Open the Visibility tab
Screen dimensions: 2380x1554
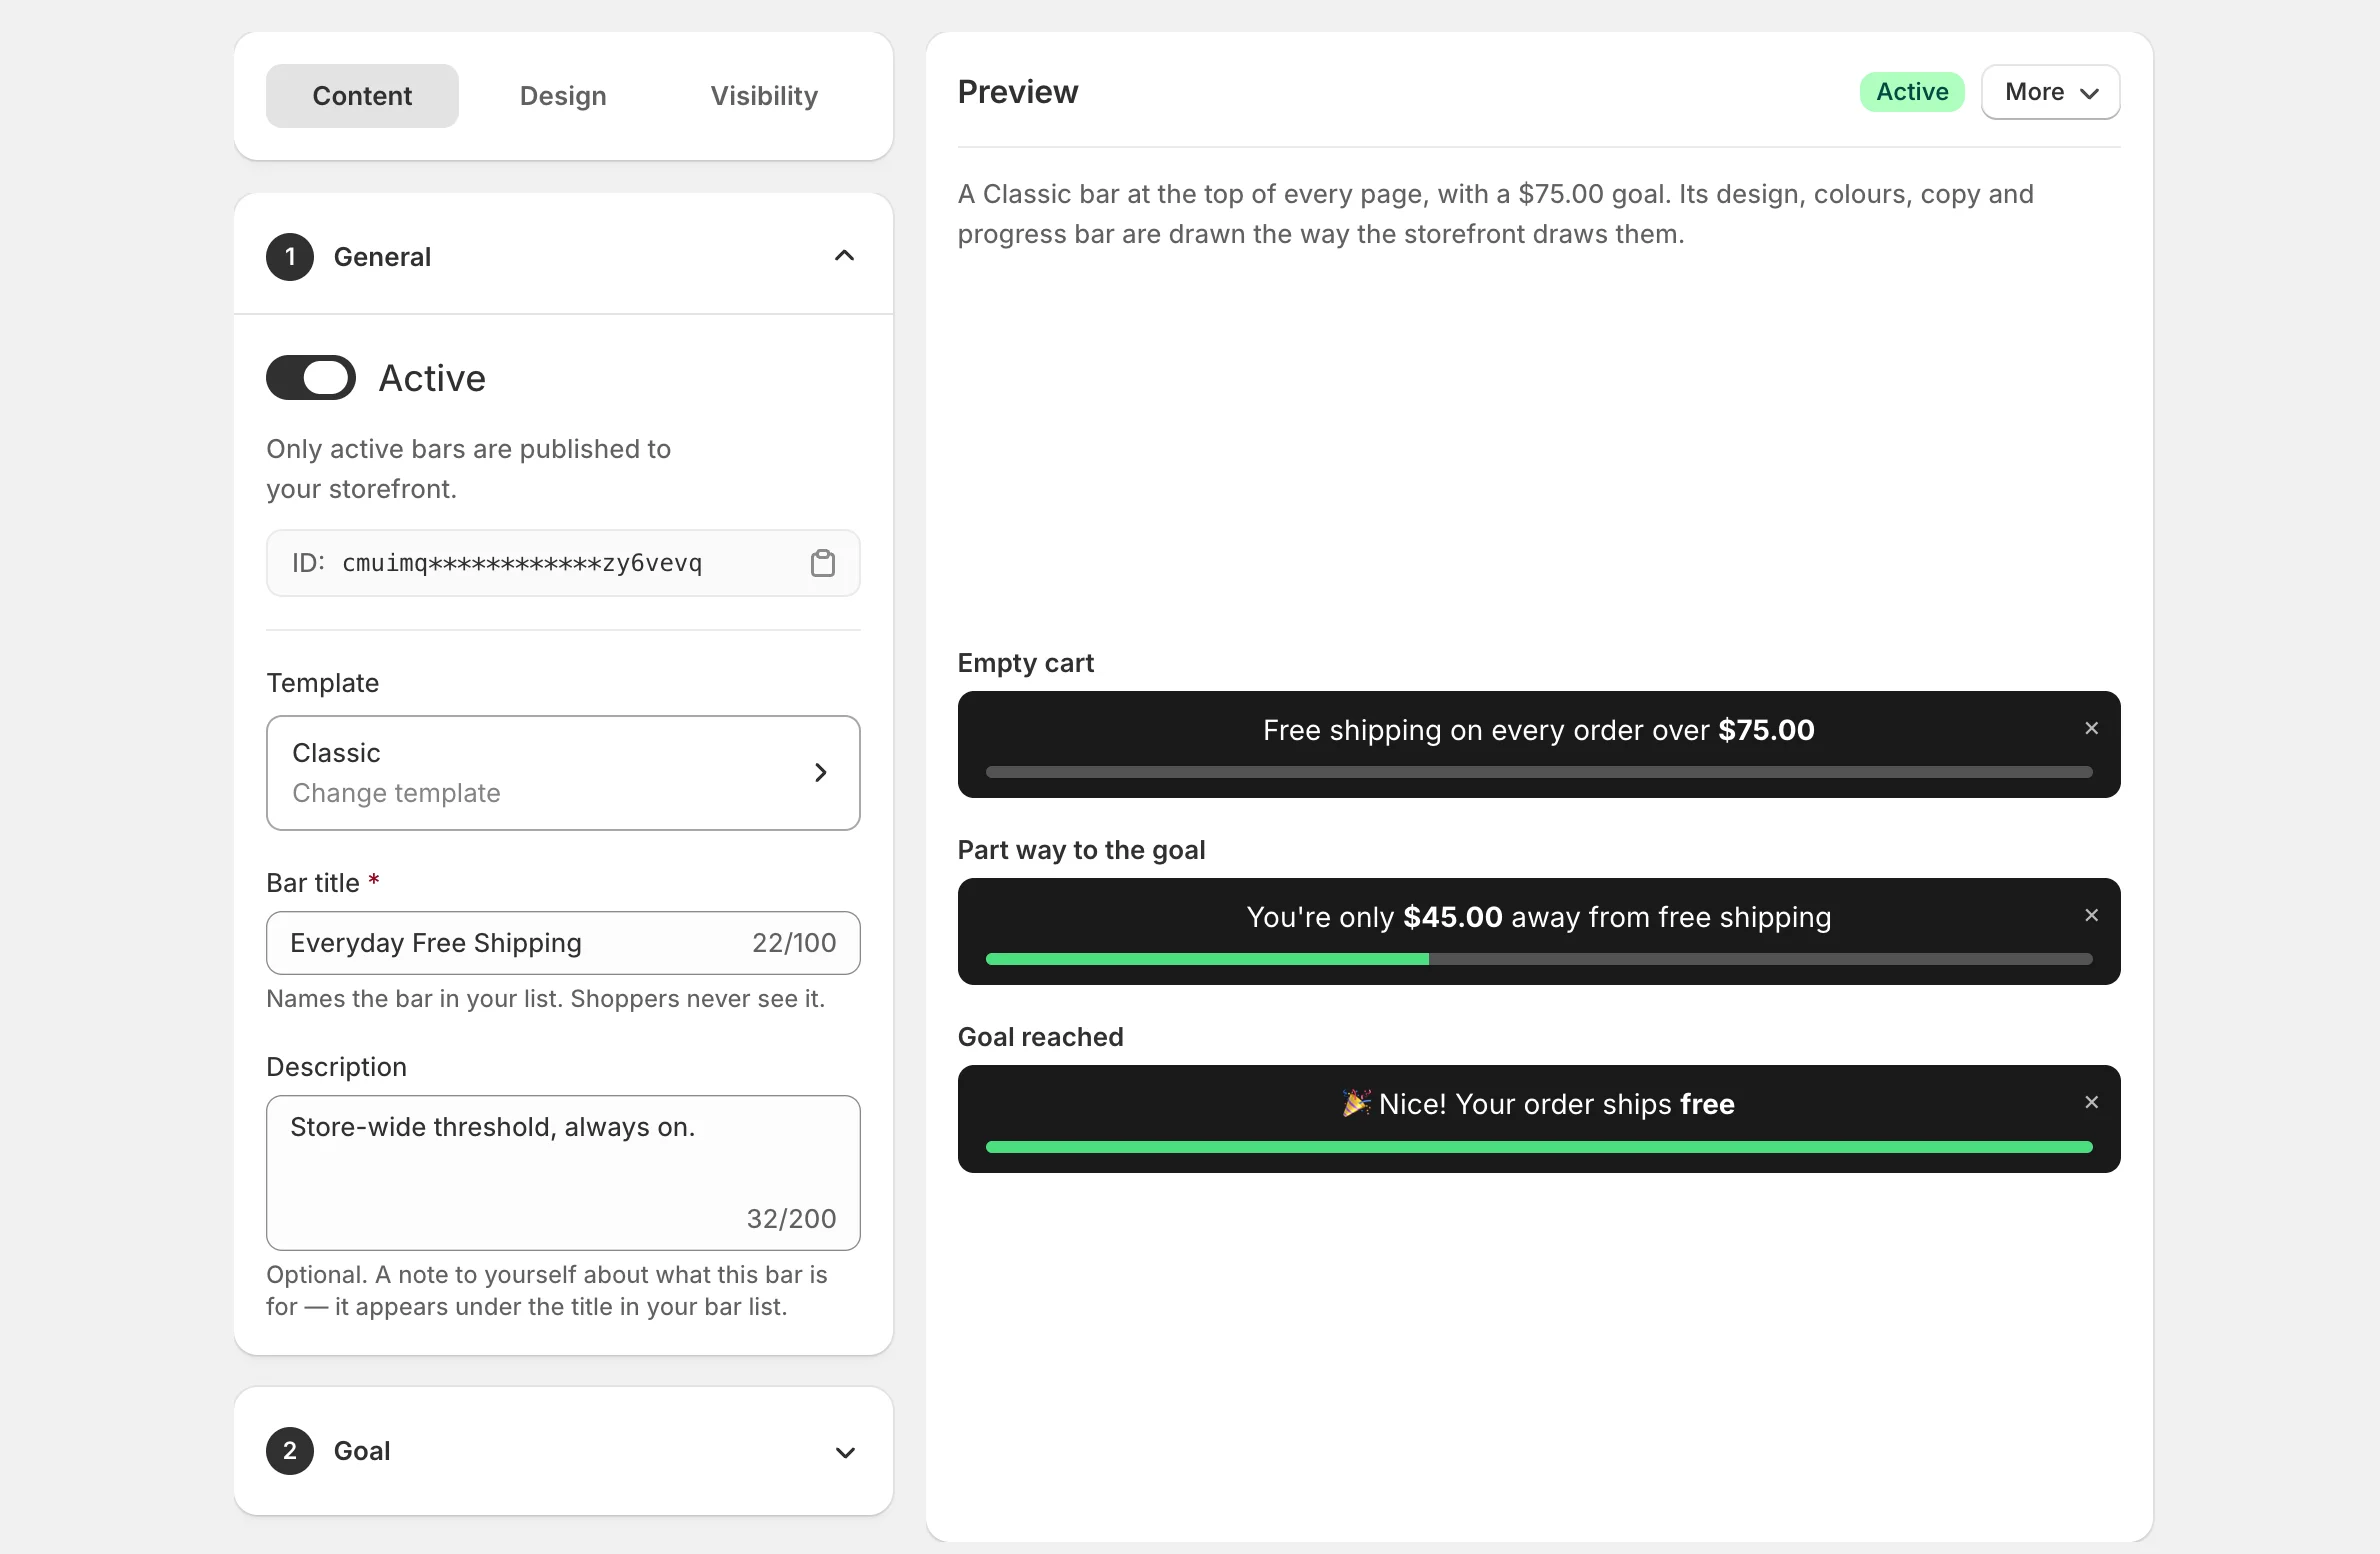[x=764, y=96]
